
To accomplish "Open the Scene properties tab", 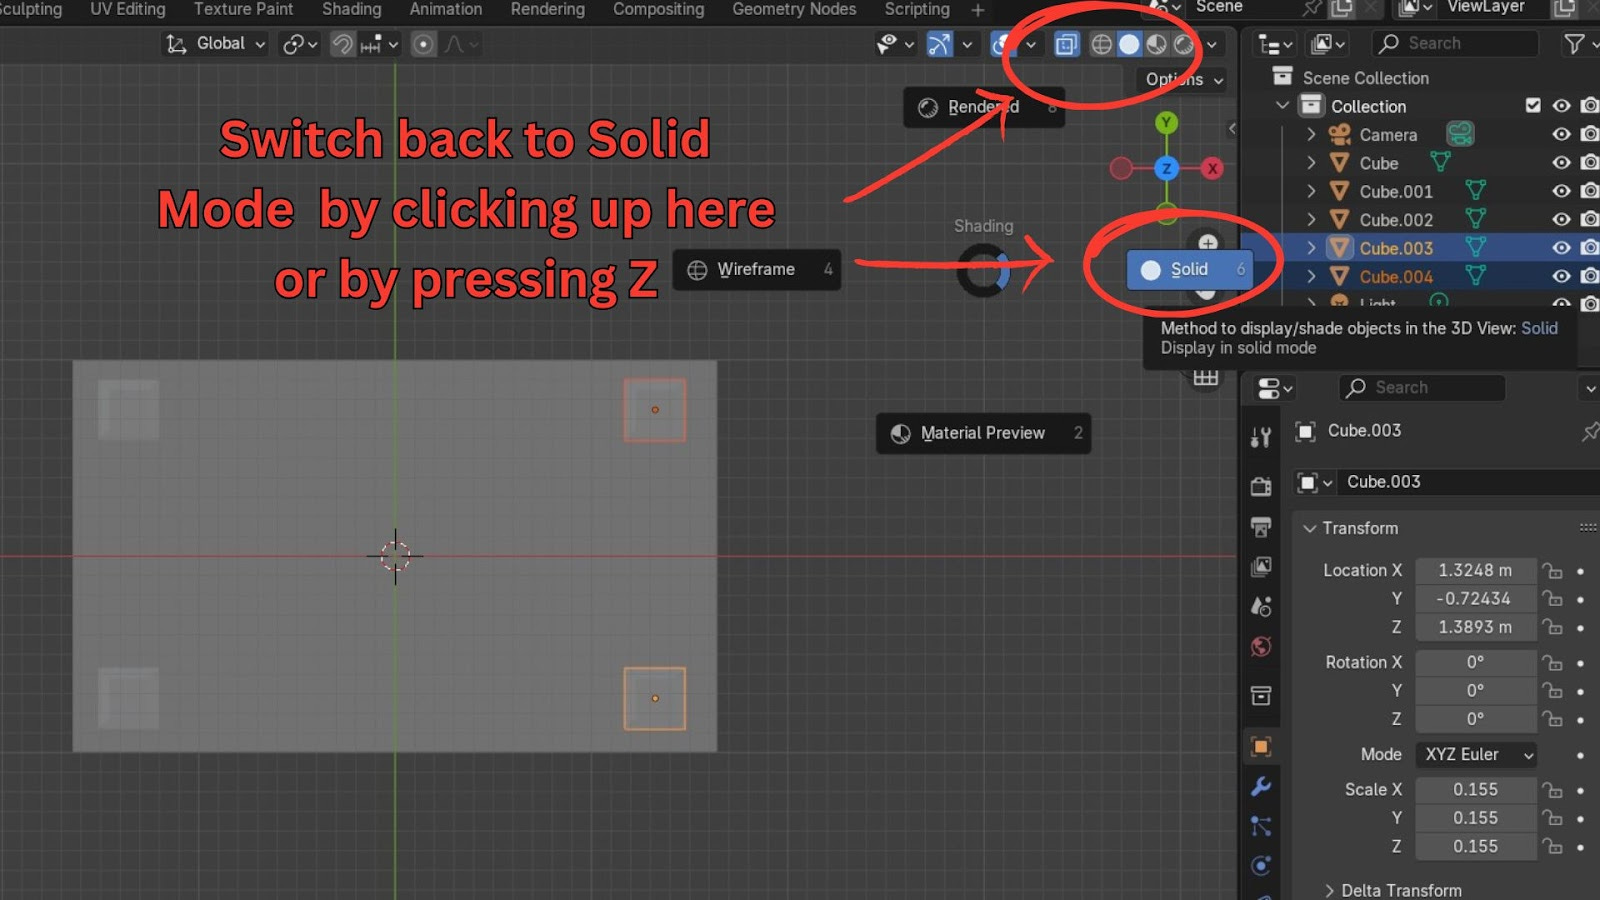I will [x=1261, y=606].
